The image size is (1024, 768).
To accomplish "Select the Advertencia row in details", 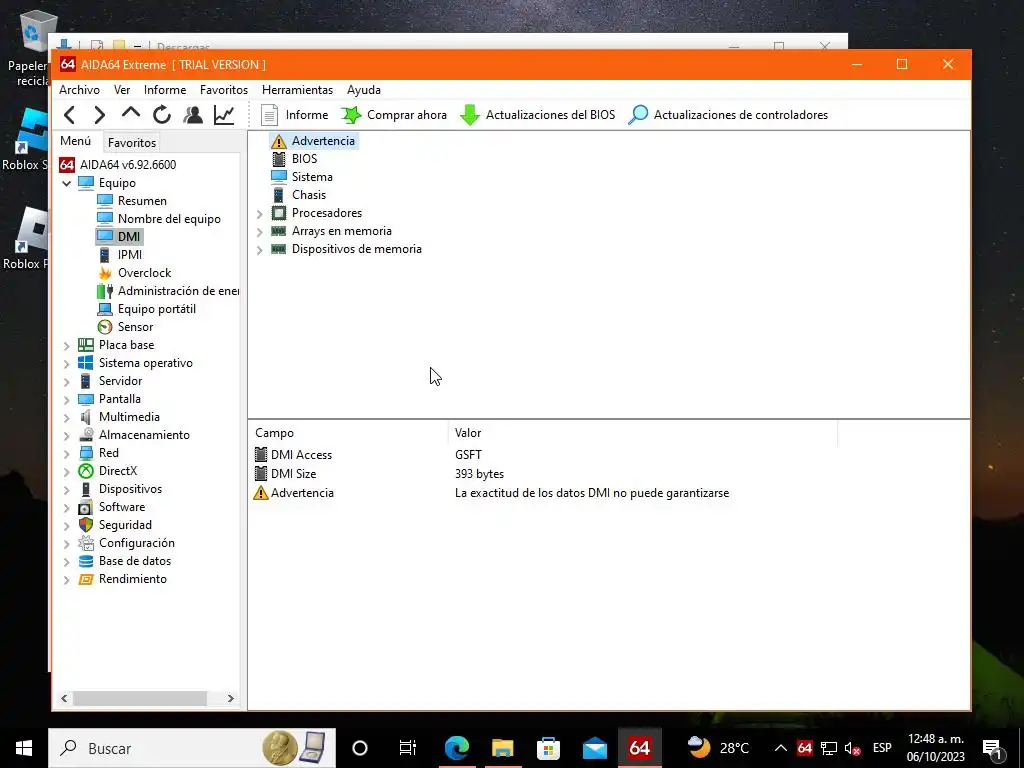I will click(x=542, y=493).
